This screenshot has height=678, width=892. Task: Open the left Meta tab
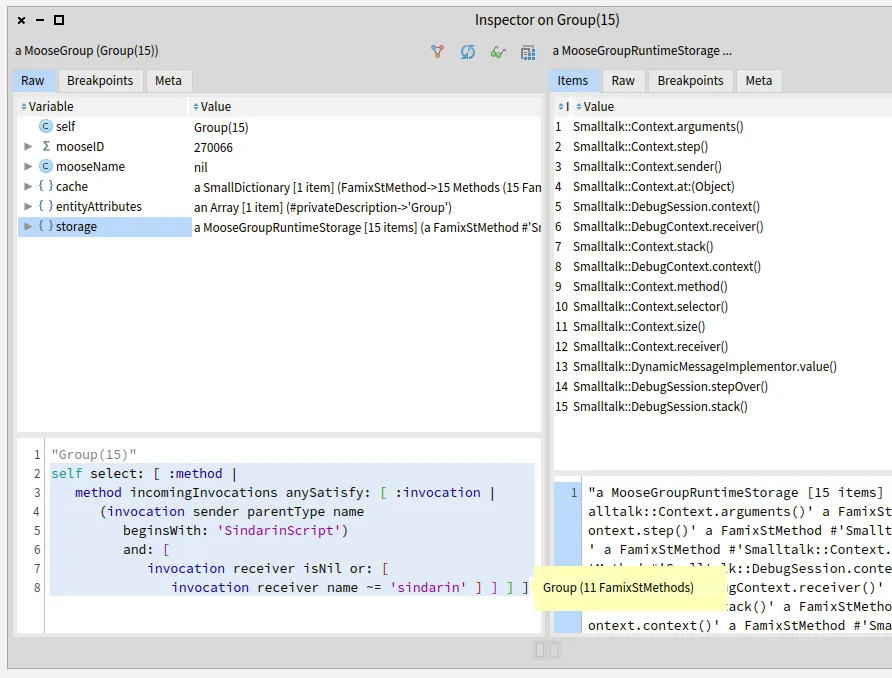coord(168,81)
